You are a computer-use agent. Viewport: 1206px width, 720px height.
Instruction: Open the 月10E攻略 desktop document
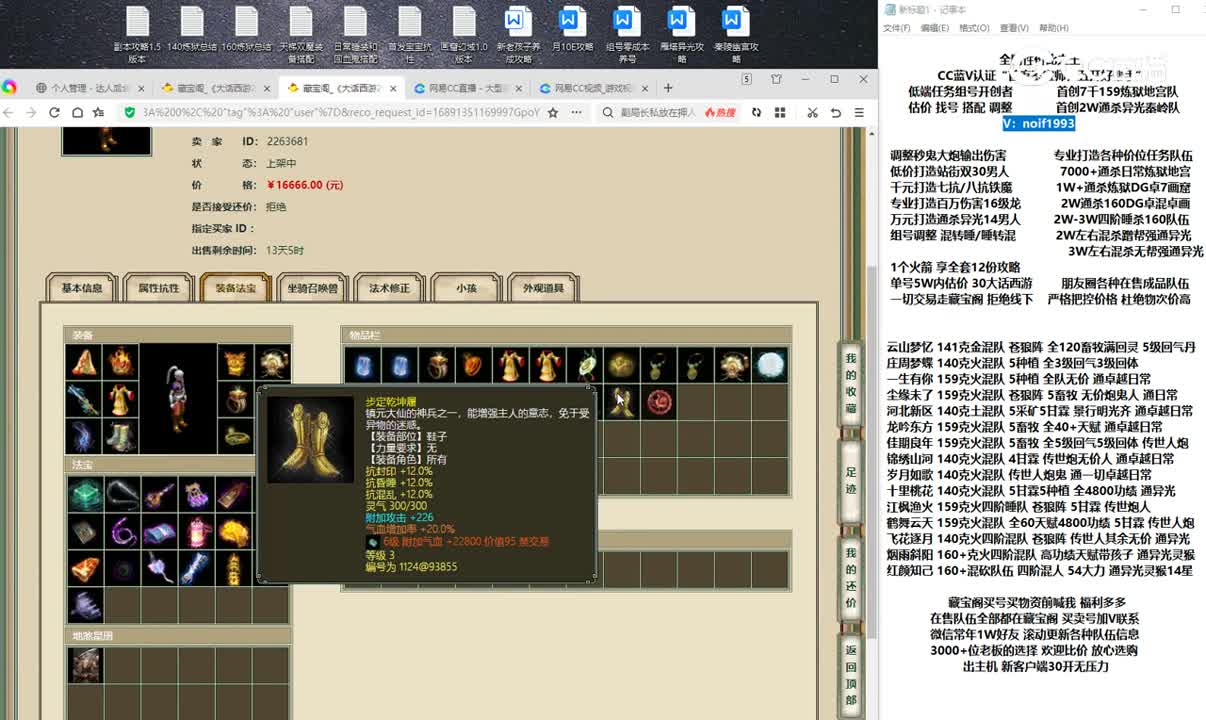point(572,28)
